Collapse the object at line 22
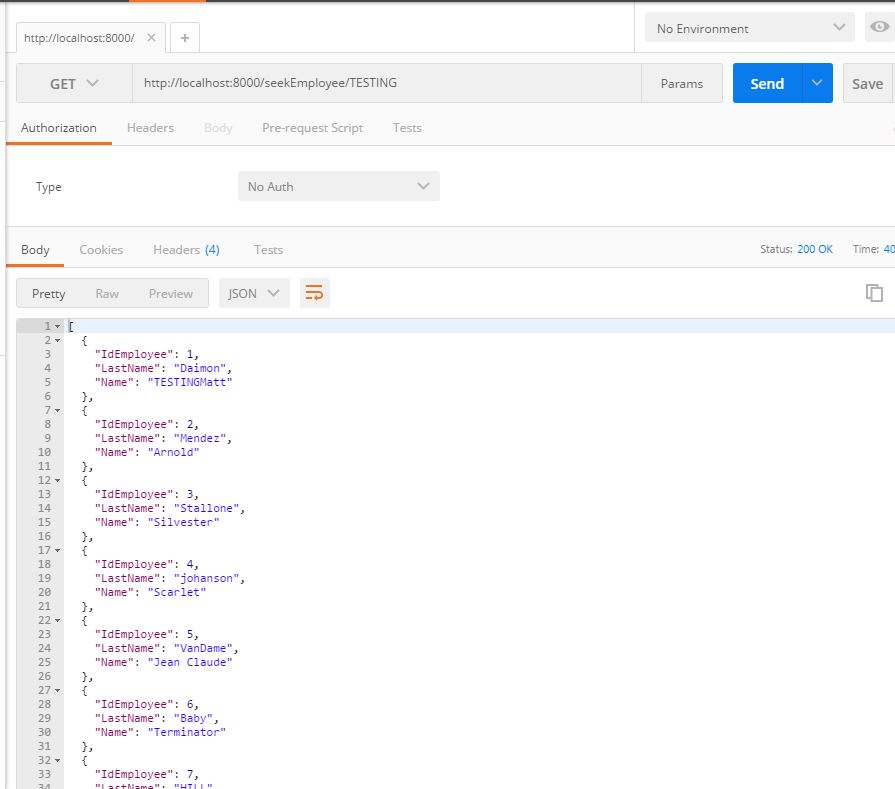The height and width of the screenshot is (789, 895). click(x=58, y=621)
